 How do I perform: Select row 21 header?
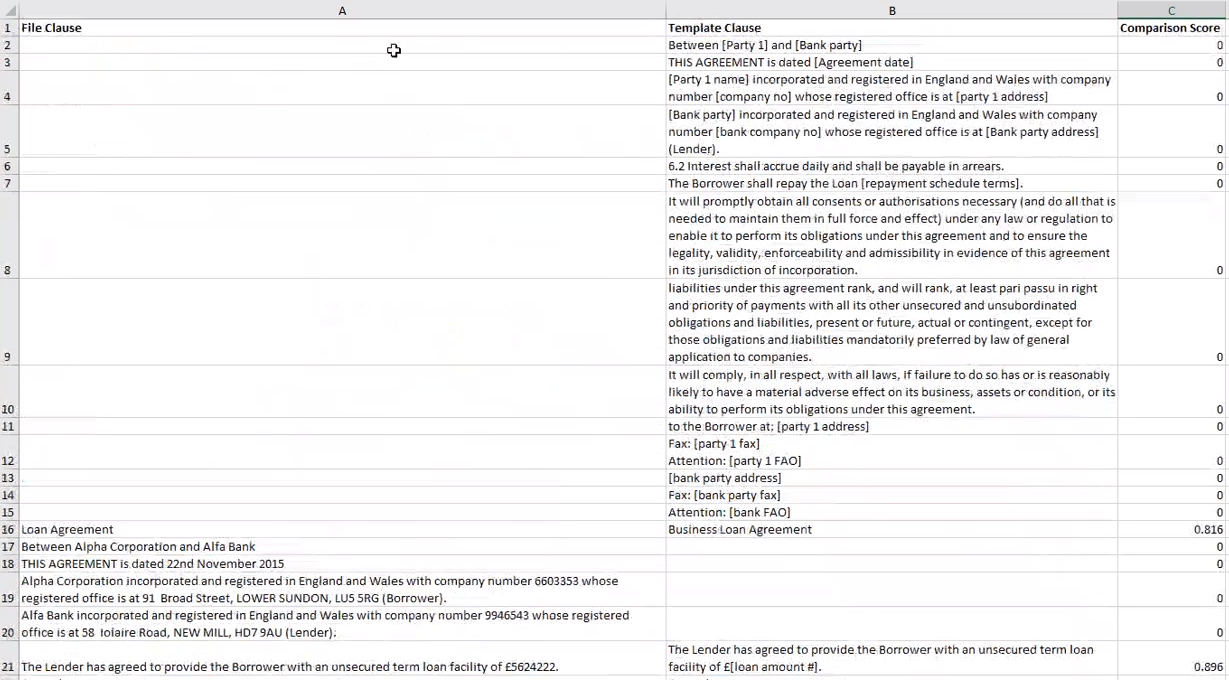(x=8, y=667)
